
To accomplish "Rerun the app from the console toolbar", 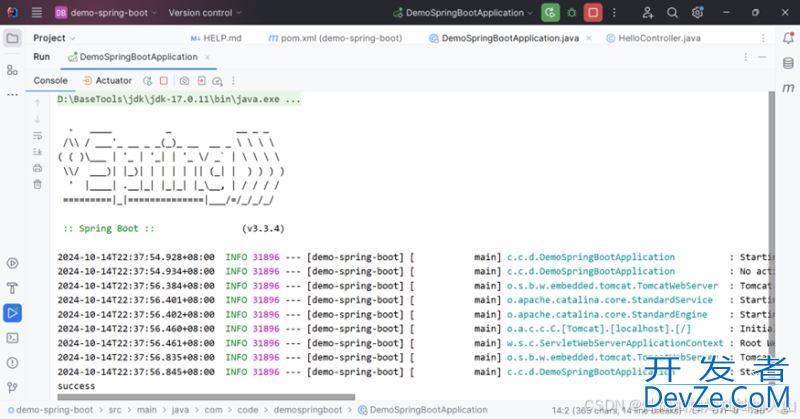I will tap(147, 81).
